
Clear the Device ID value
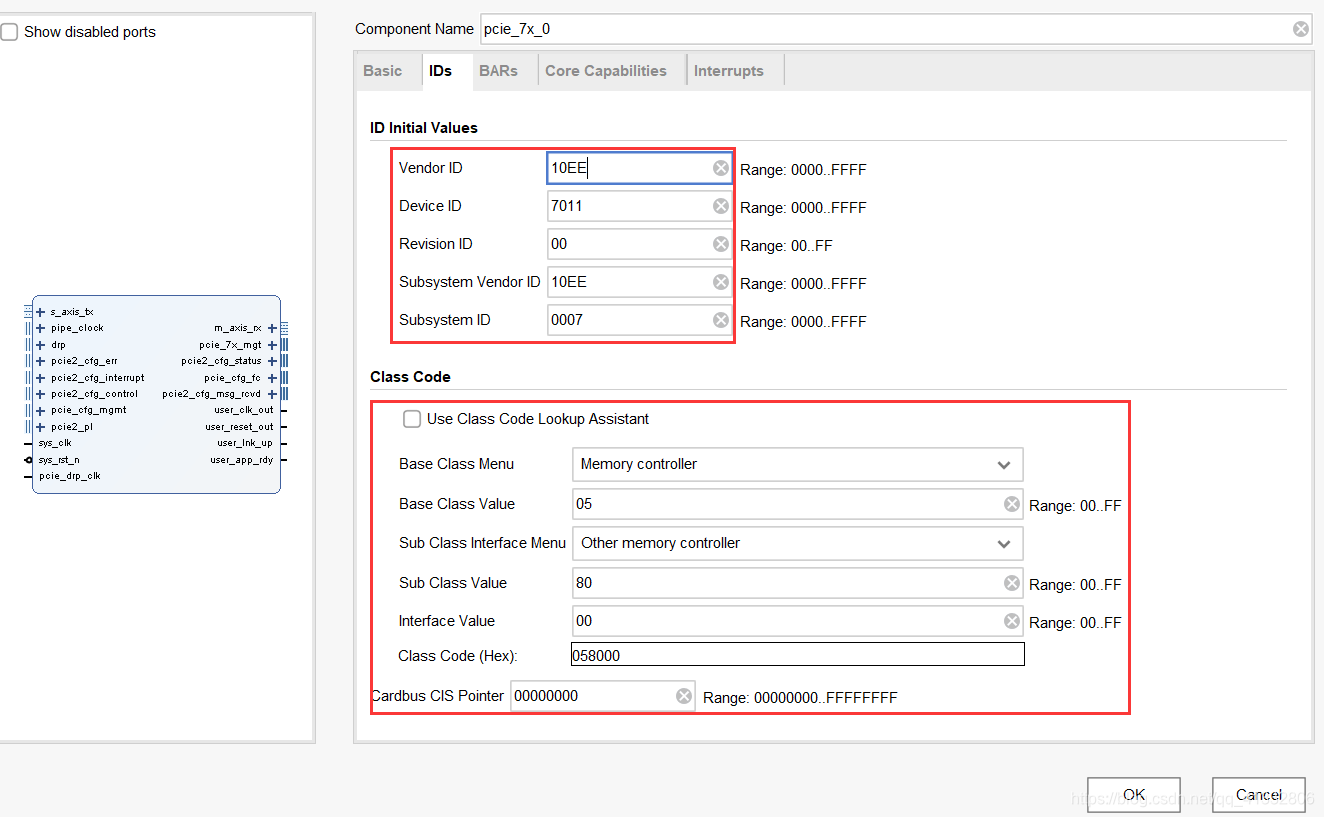[721, 206]
